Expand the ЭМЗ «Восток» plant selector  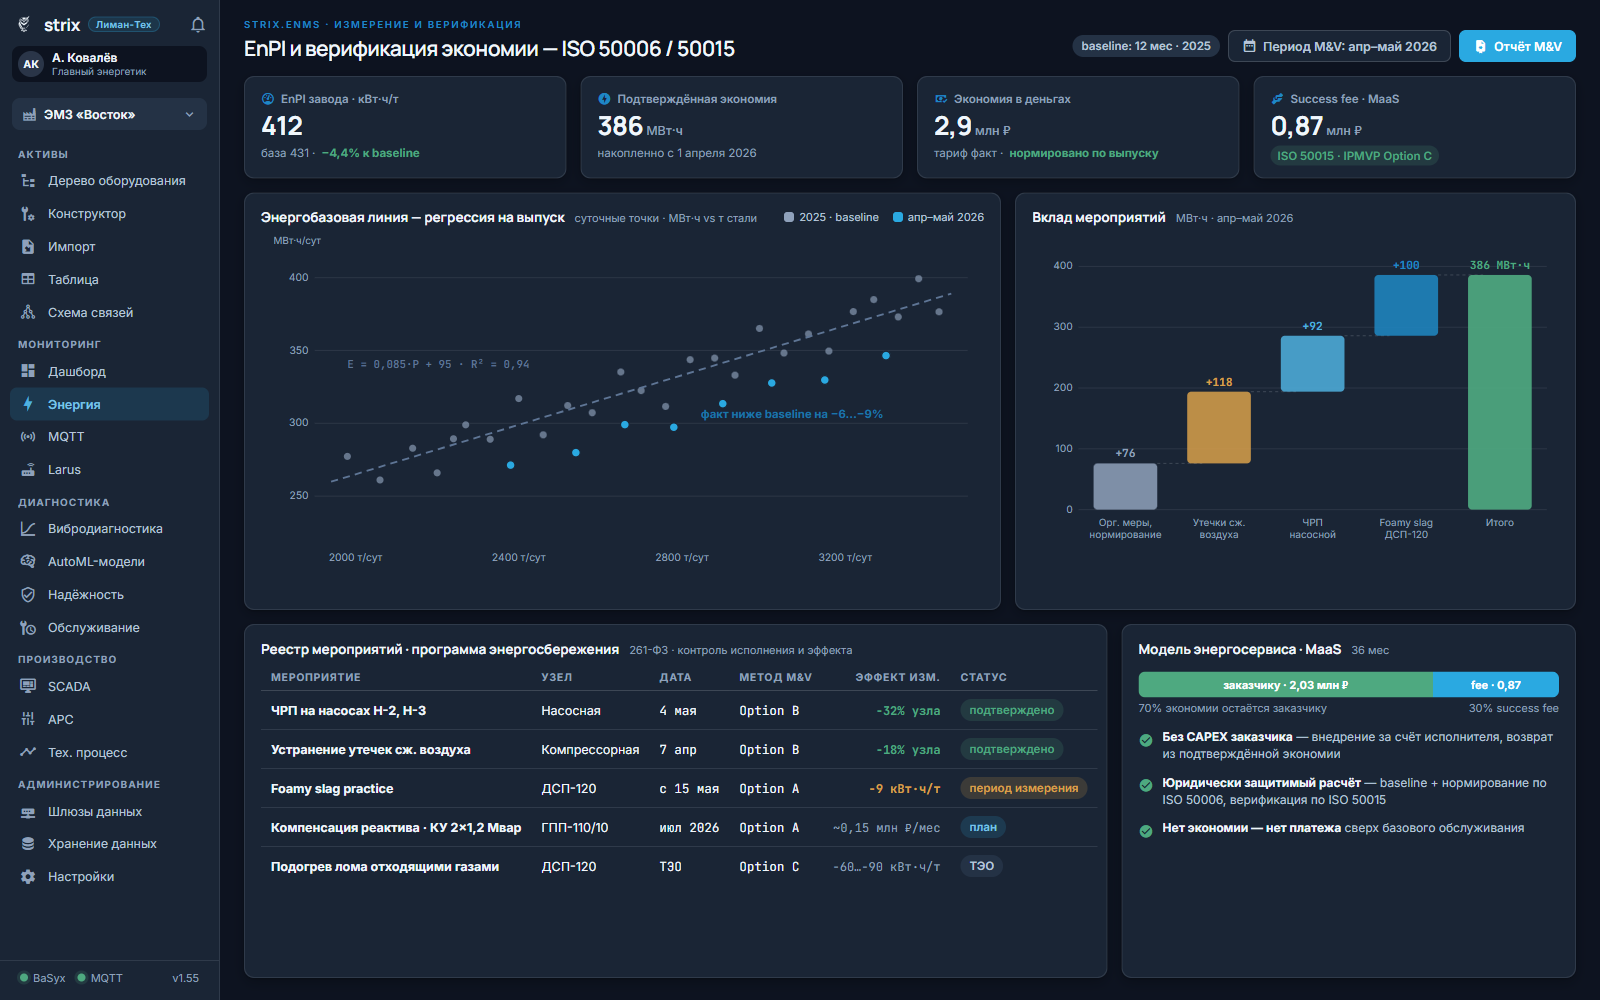click(x=109, y=115)
